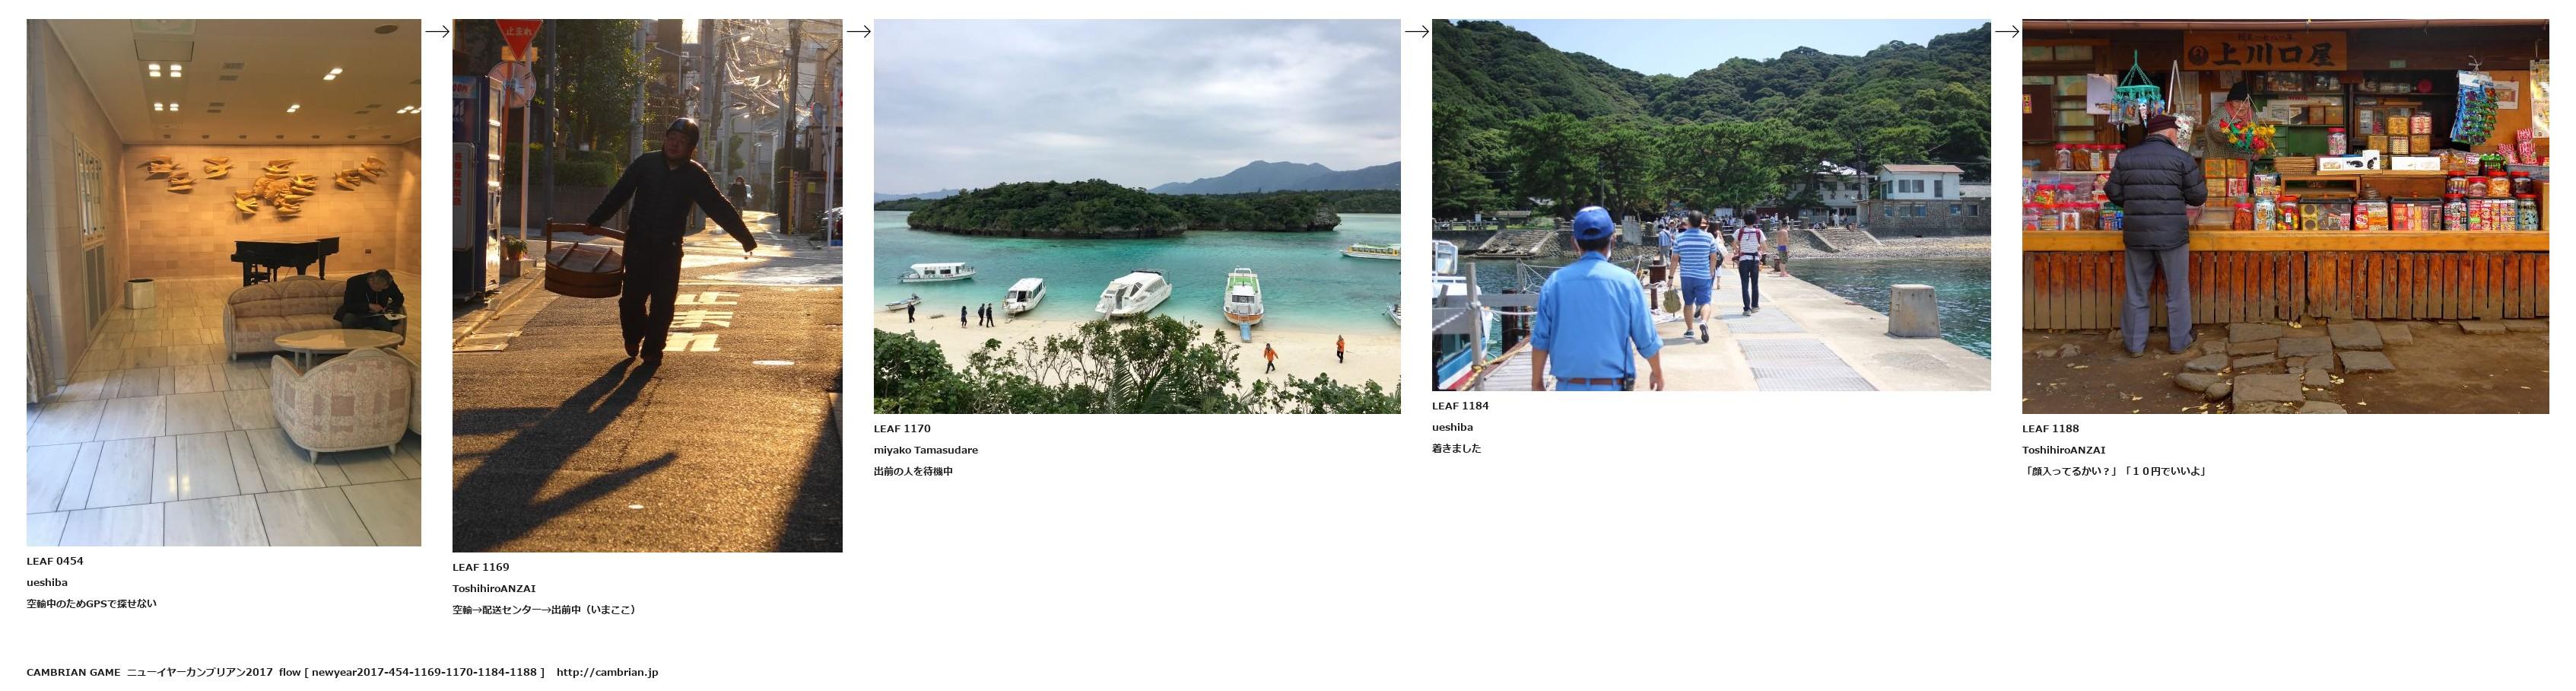
Task: Open the turquoise bay boats photo
Action: point(1137,217)
